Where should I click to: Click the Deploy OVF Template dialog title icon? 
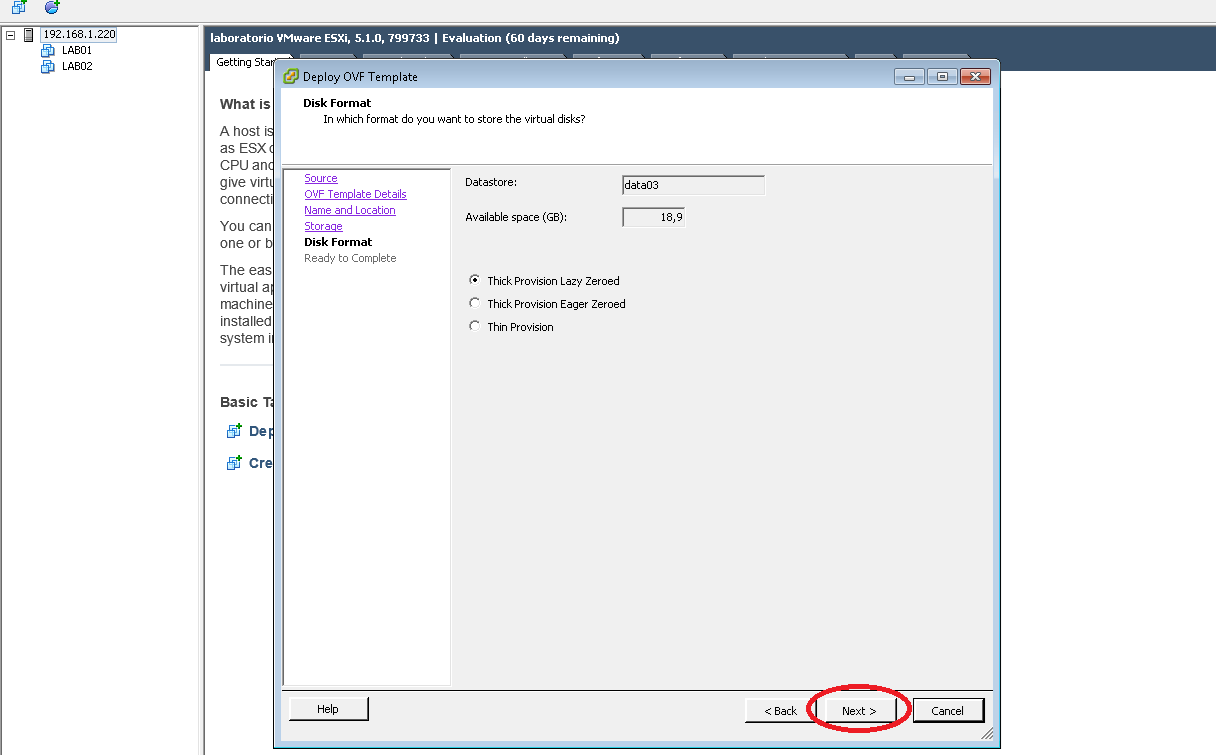point(291,76)
